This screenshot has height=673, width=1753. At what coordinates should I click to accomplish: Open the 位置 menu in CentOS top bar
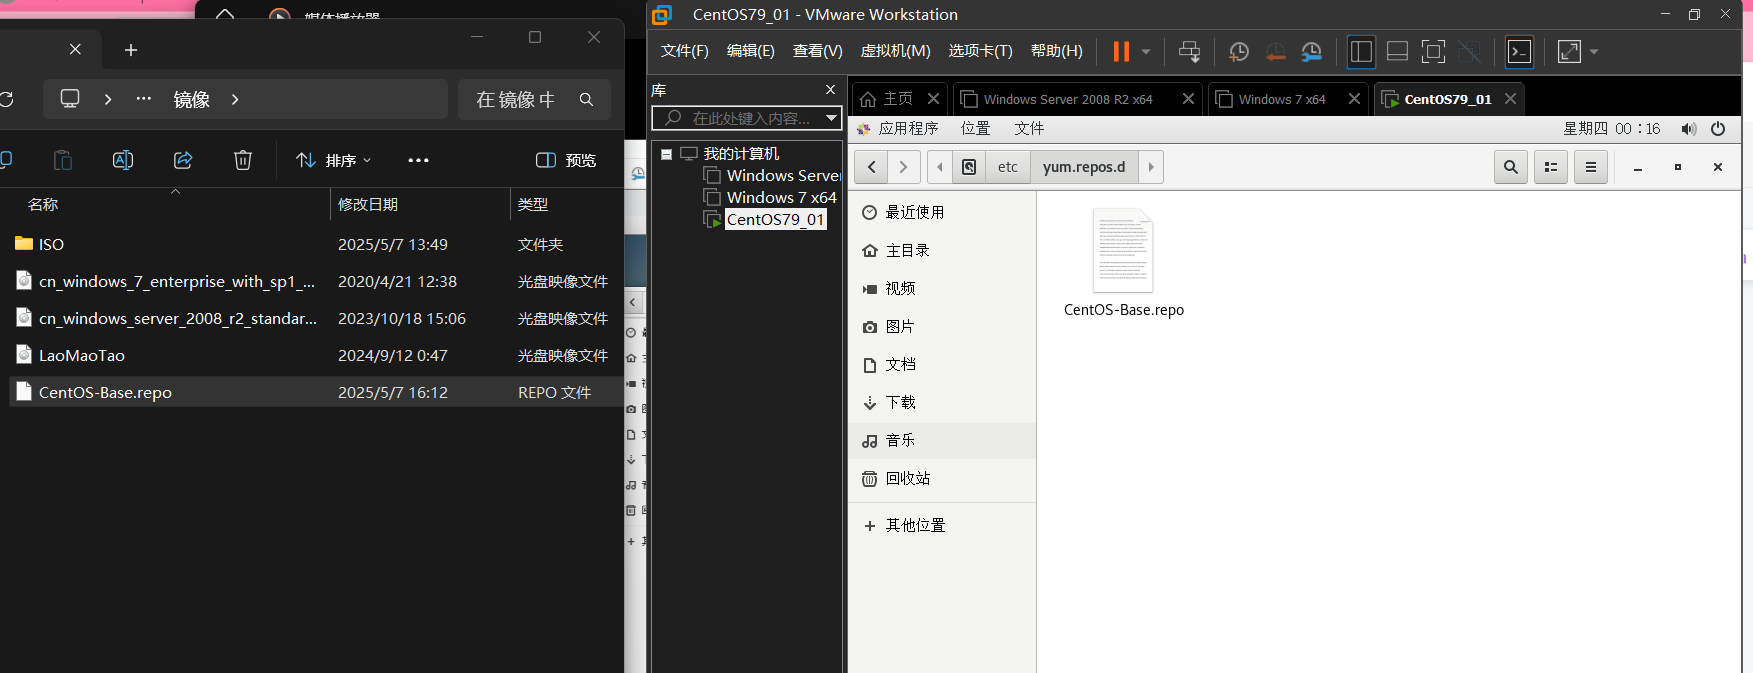[x=975, y=128]
